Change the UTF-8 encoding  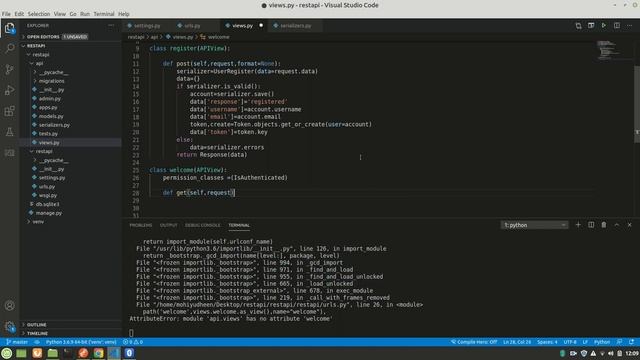[x=570, y=342]
